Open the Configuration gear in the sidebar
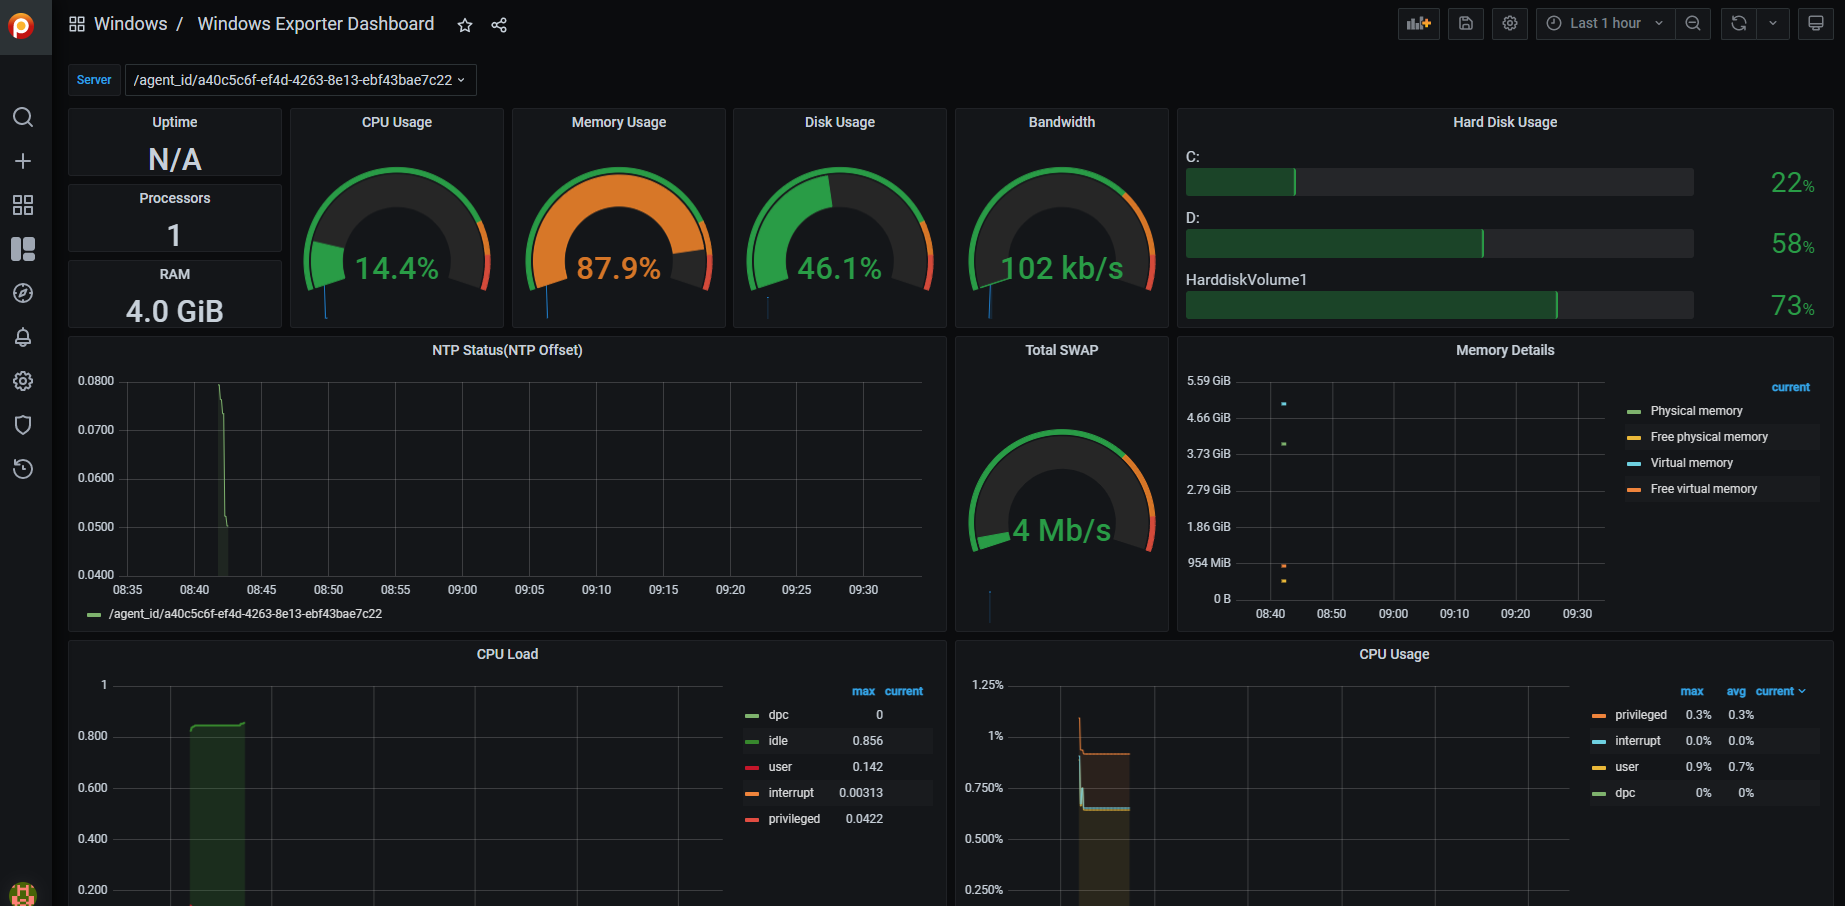The image size is (1845, 906). [x=23, y=381]
